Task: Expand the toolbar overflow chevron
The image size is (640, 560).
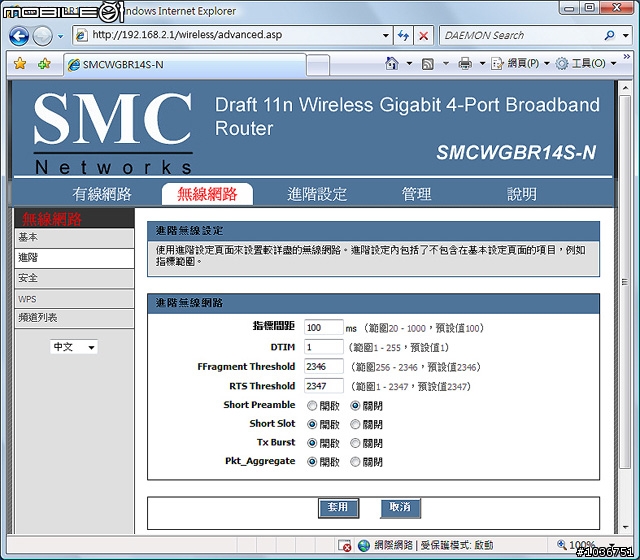Action: (627, 56)
